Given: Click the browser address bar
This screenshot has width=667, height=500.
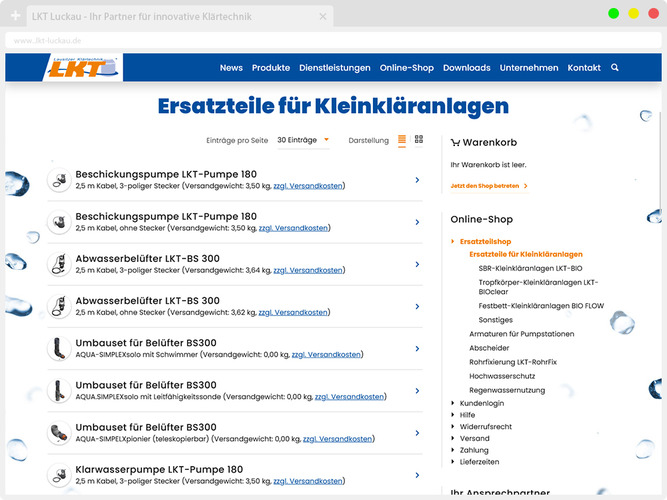Looking at the screenshot, I should click(300, 40).
